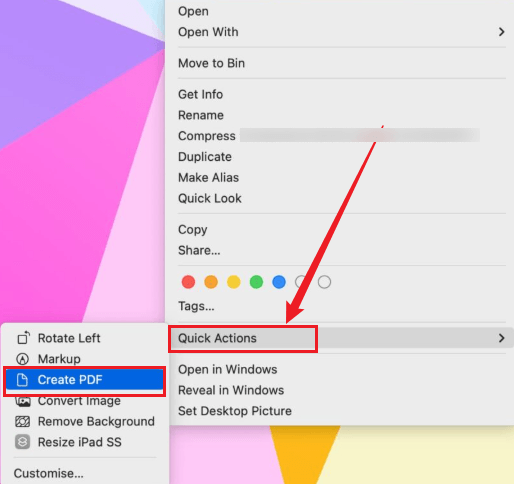Choose Copy from the menu
514x484 pixels.
[193, 230]
